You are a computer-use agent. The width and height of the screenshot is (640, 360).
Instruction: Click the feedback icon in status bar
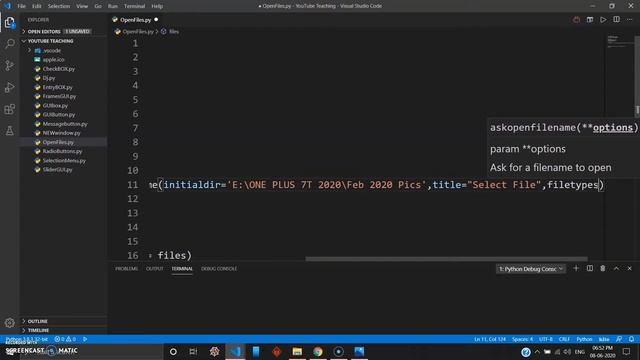(x=619, y=339)
